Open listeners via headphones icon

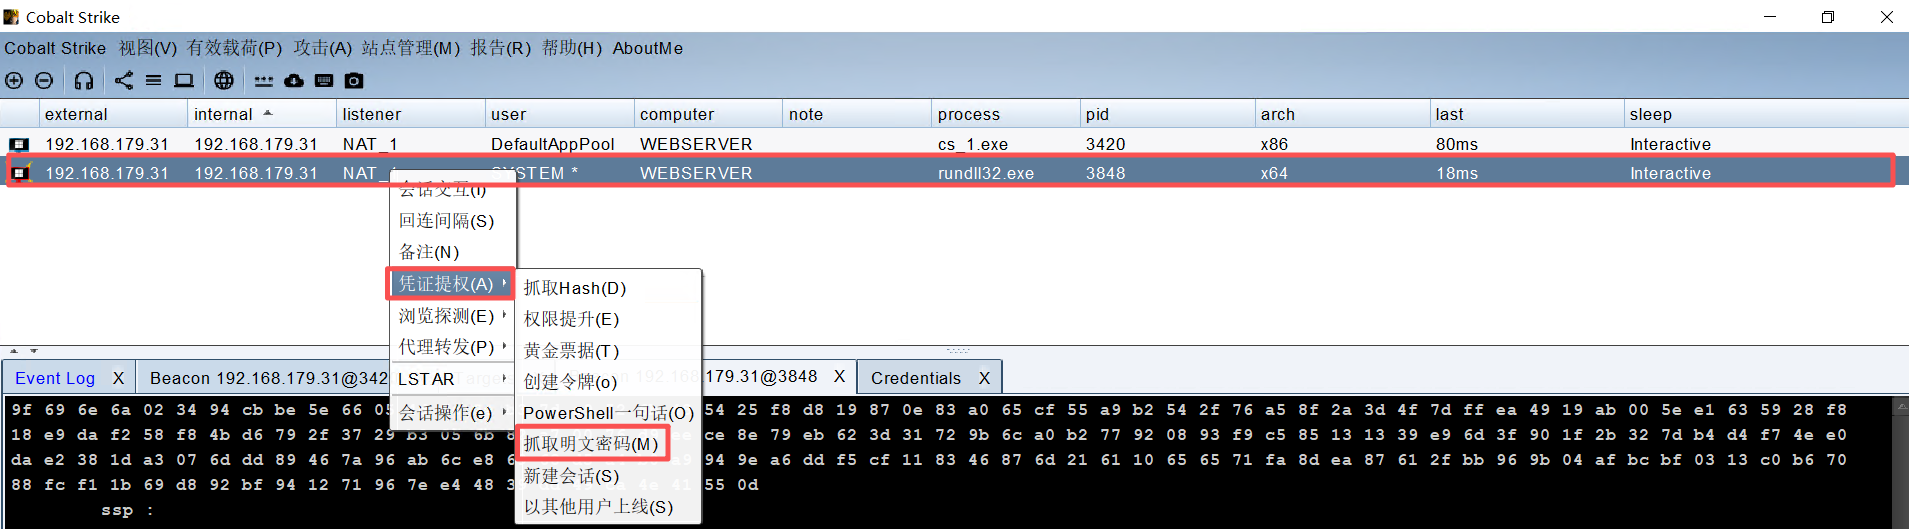coord(84,81)
